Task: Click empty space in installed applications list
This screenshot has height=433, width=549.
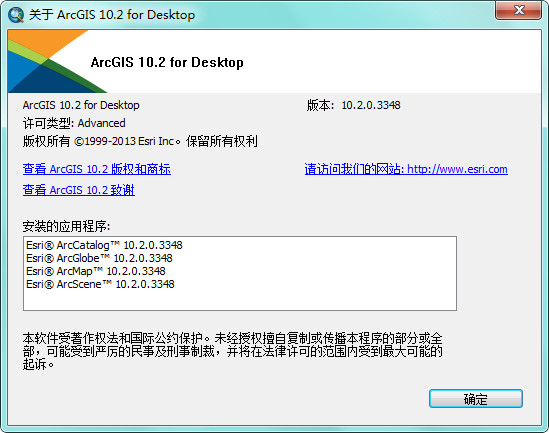Action: point(240,300)
